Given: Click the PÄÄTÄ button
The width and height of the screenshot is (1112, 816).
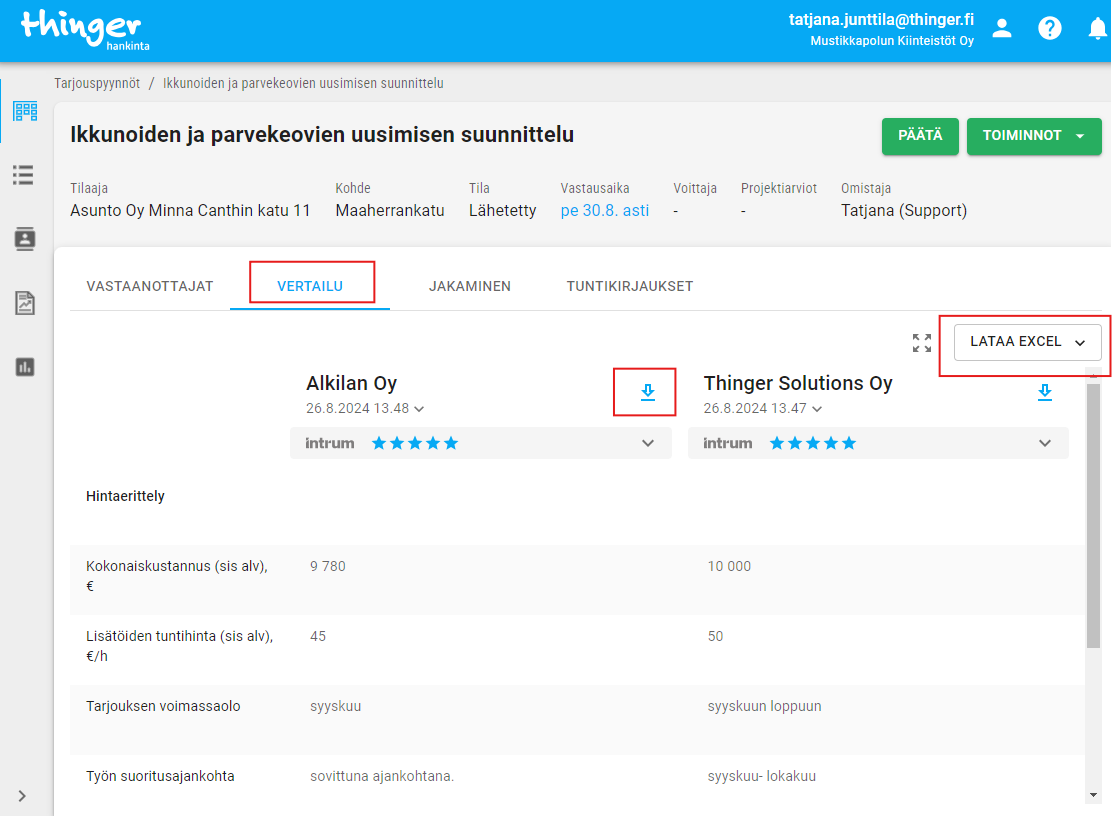Looking at the screenshot, I should [x=920, y=135].
